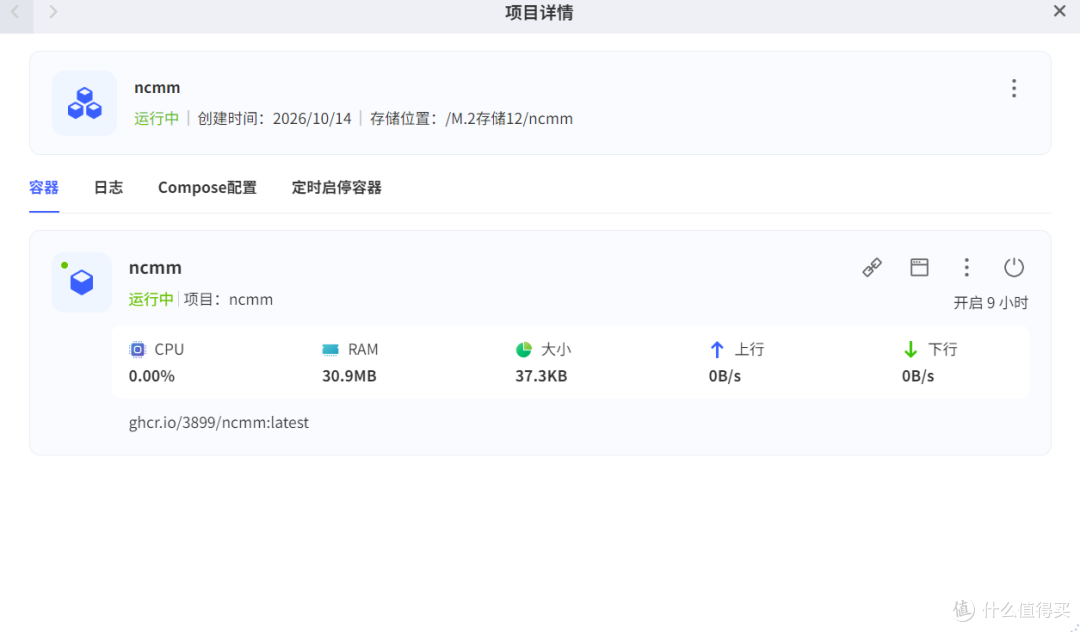This screenshot has width=1080, height=632.
Task: Click the 大小 pie chart icon
Action: click(x=523, y=350)
